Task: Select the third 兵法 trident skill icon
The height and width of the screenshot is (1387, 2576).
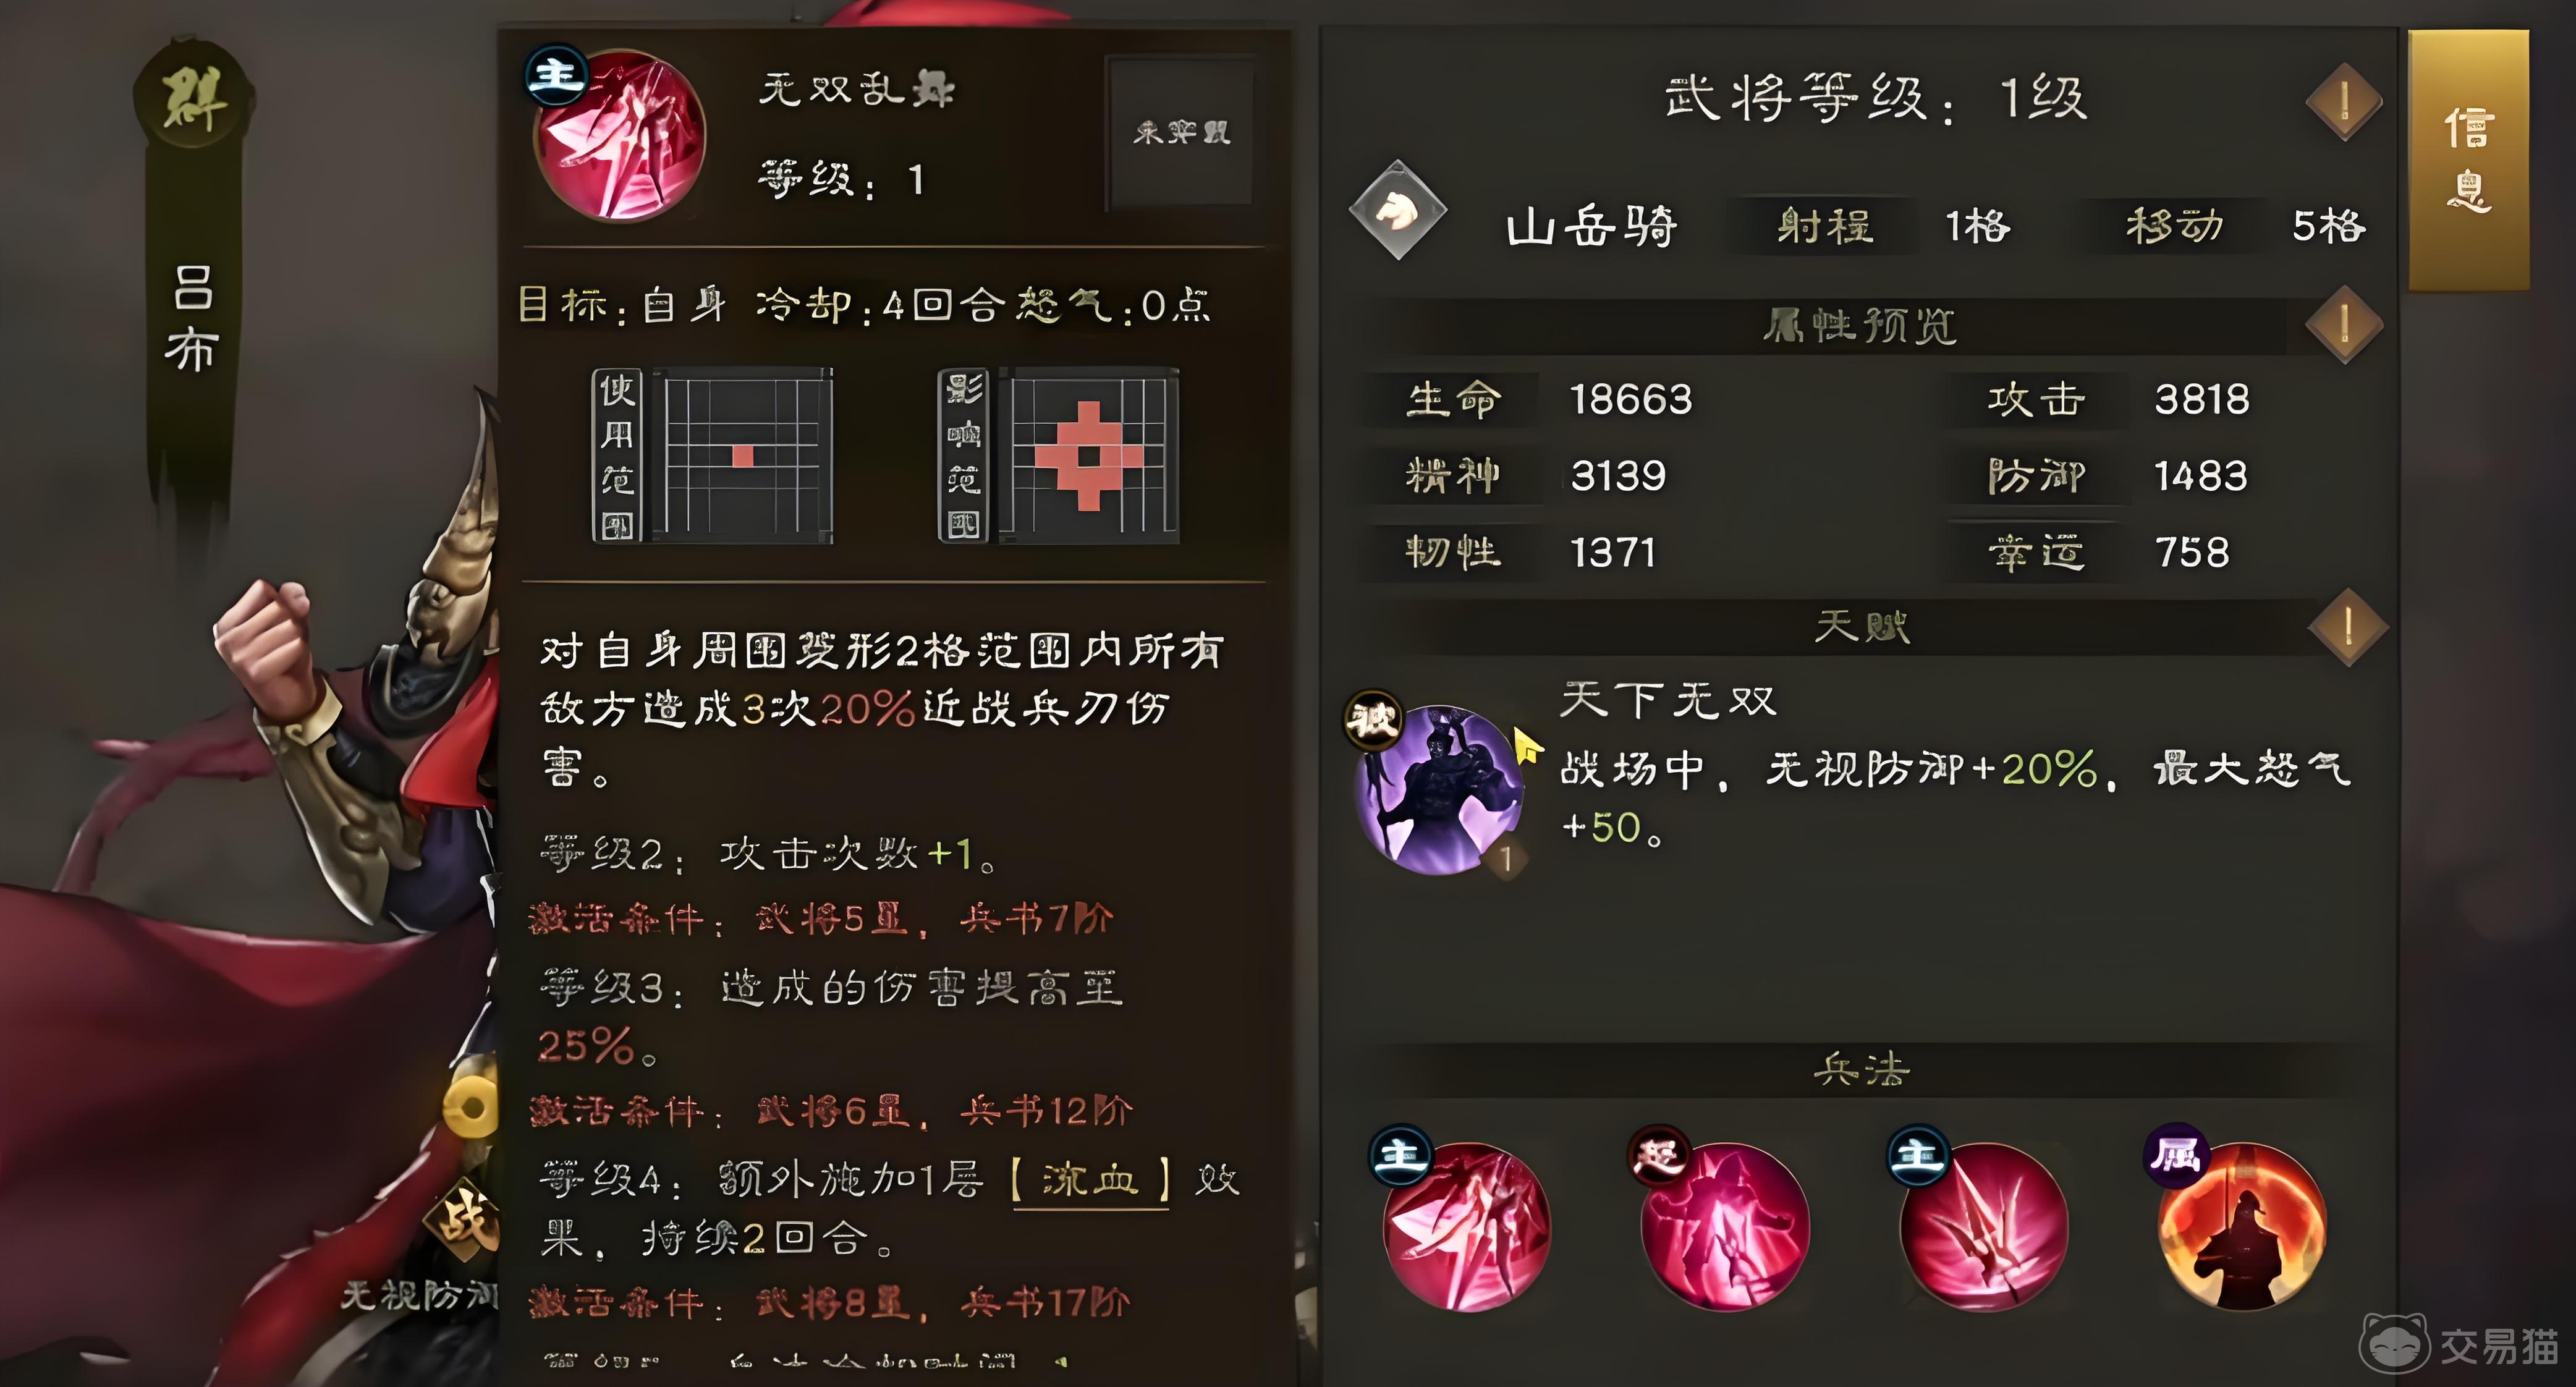Action: point(1983,1226)
